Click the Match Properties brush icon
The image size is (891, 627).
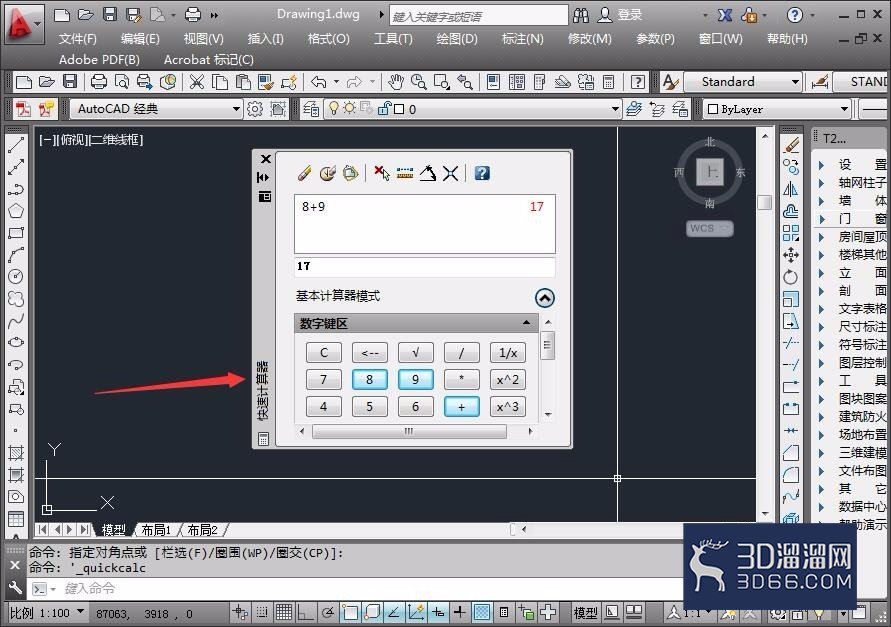[x=265, y=82]
